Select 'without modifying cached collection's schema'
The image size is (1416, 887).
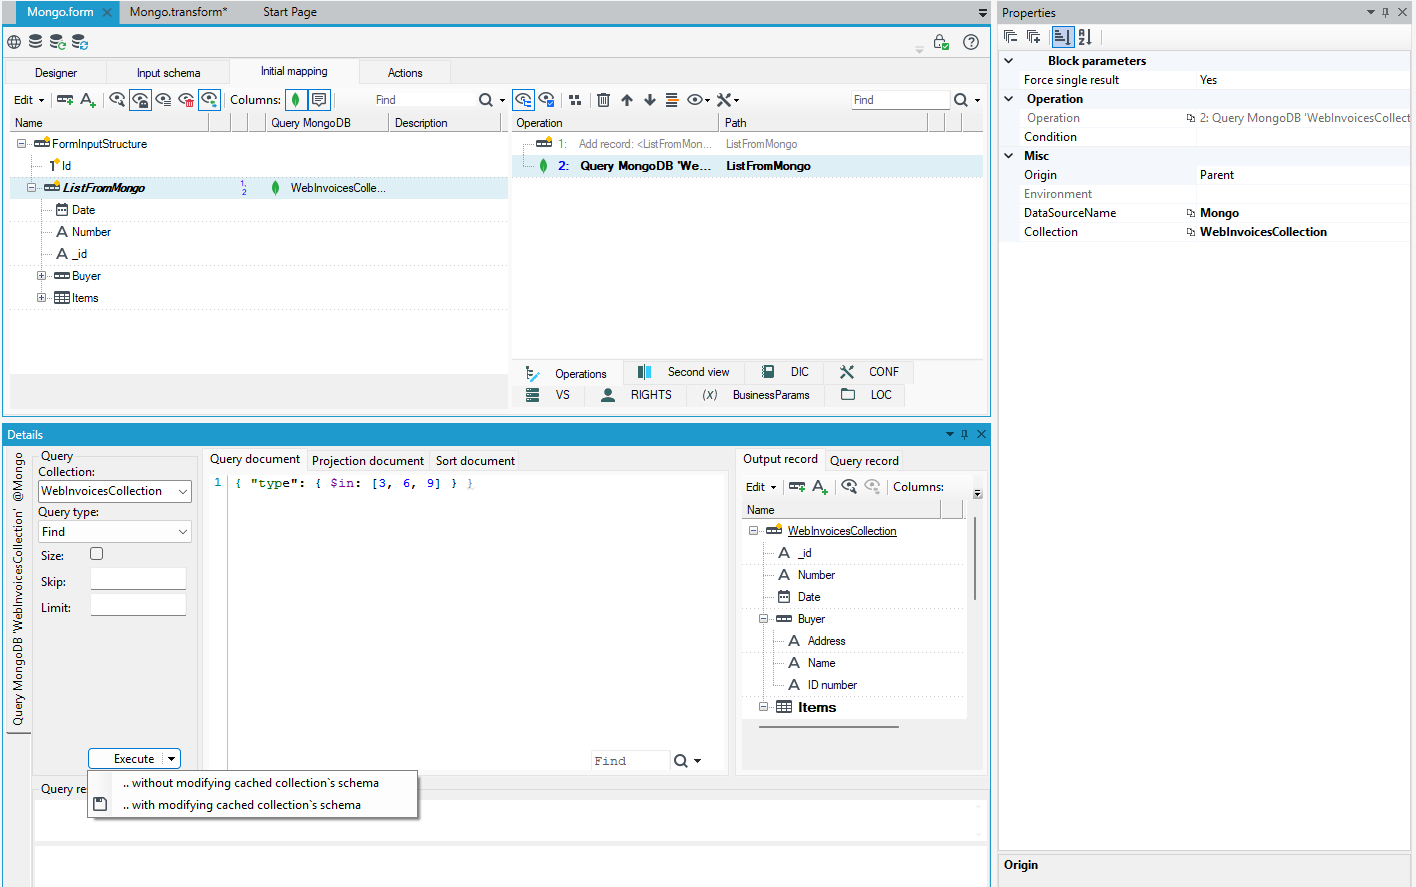pyautogui.click(x=255, y=783)
